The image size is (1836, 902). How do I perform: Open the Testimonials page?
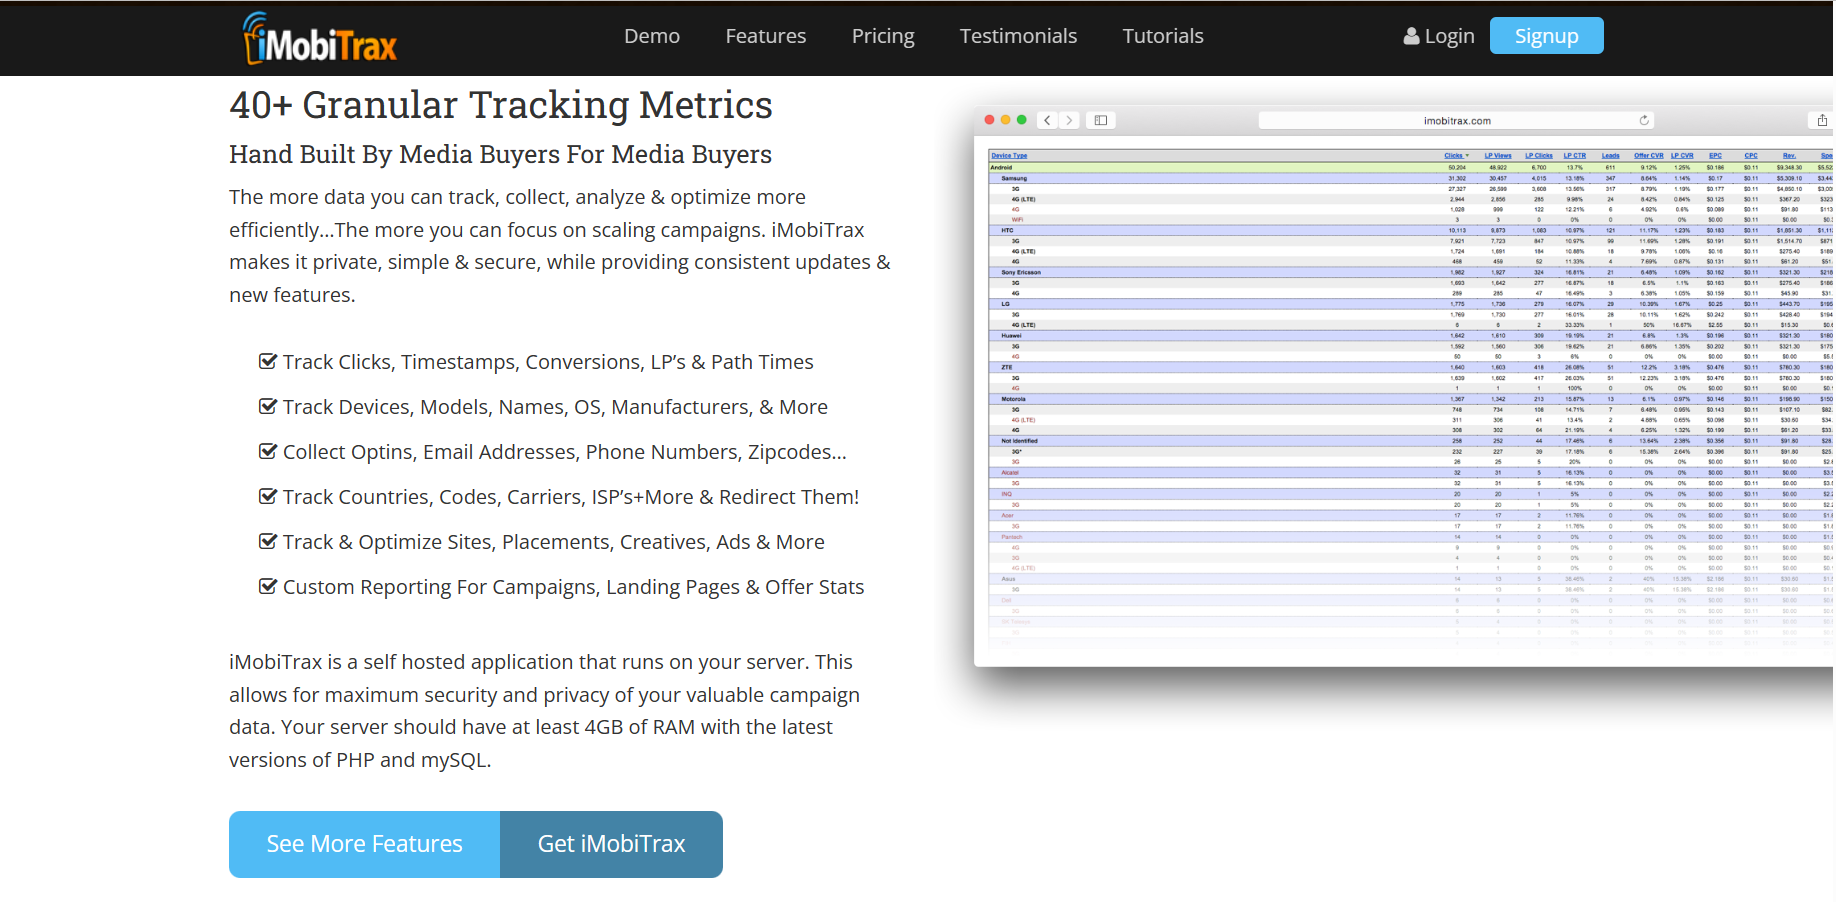[x=1018, y=36]
